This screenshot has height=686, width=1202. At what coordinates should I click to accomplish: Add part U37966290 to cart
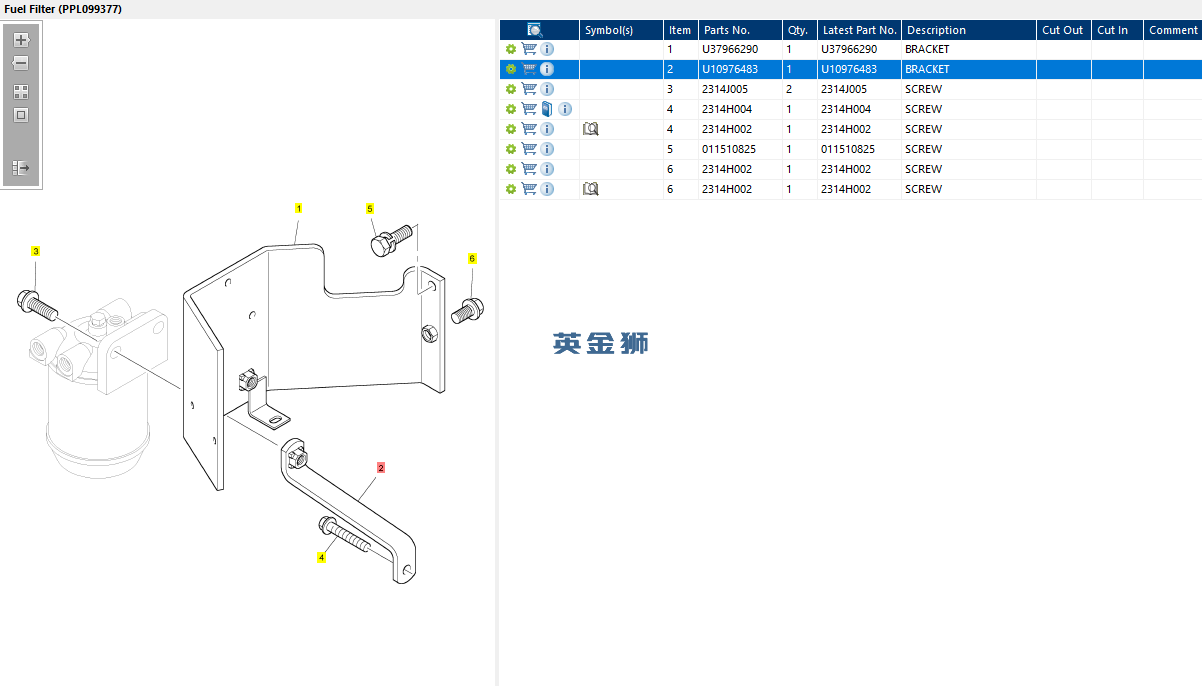[529, 49]
